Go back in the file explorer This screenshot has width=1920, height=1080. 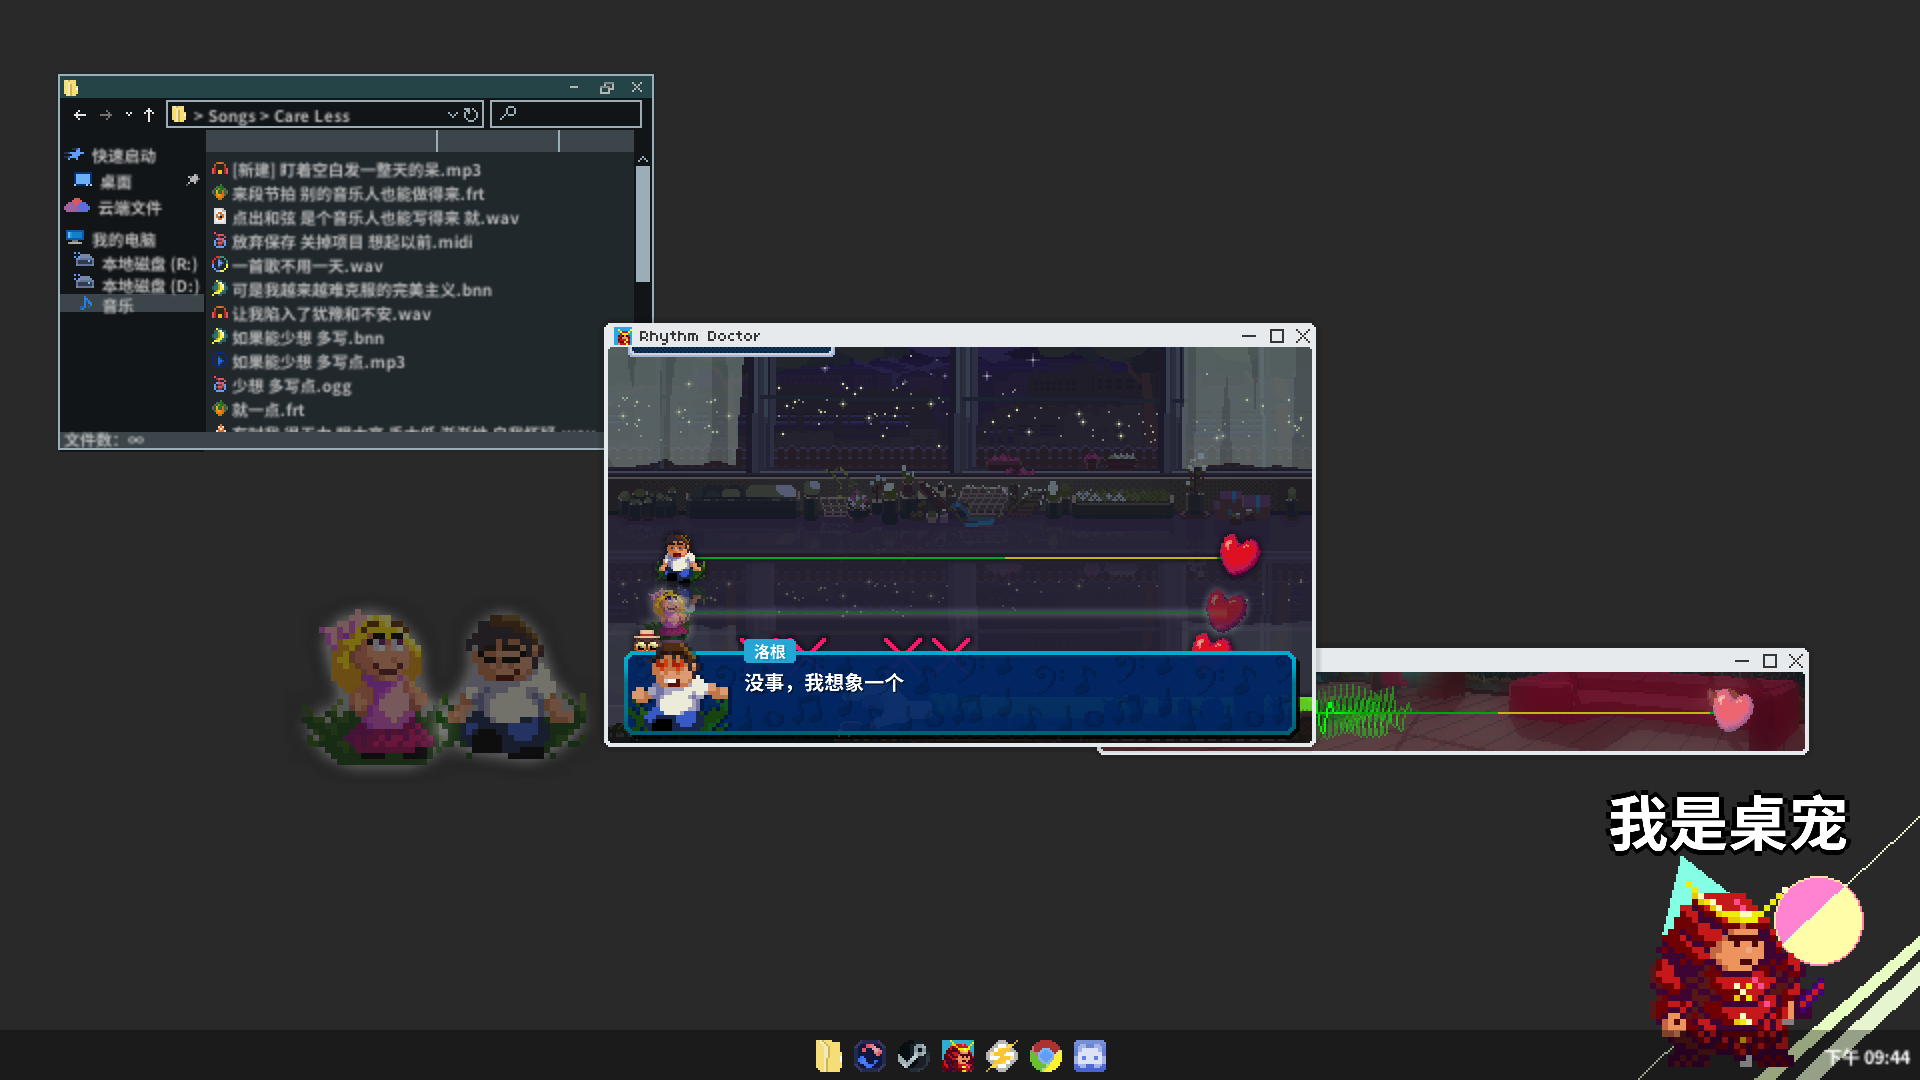tap(80, 115)
